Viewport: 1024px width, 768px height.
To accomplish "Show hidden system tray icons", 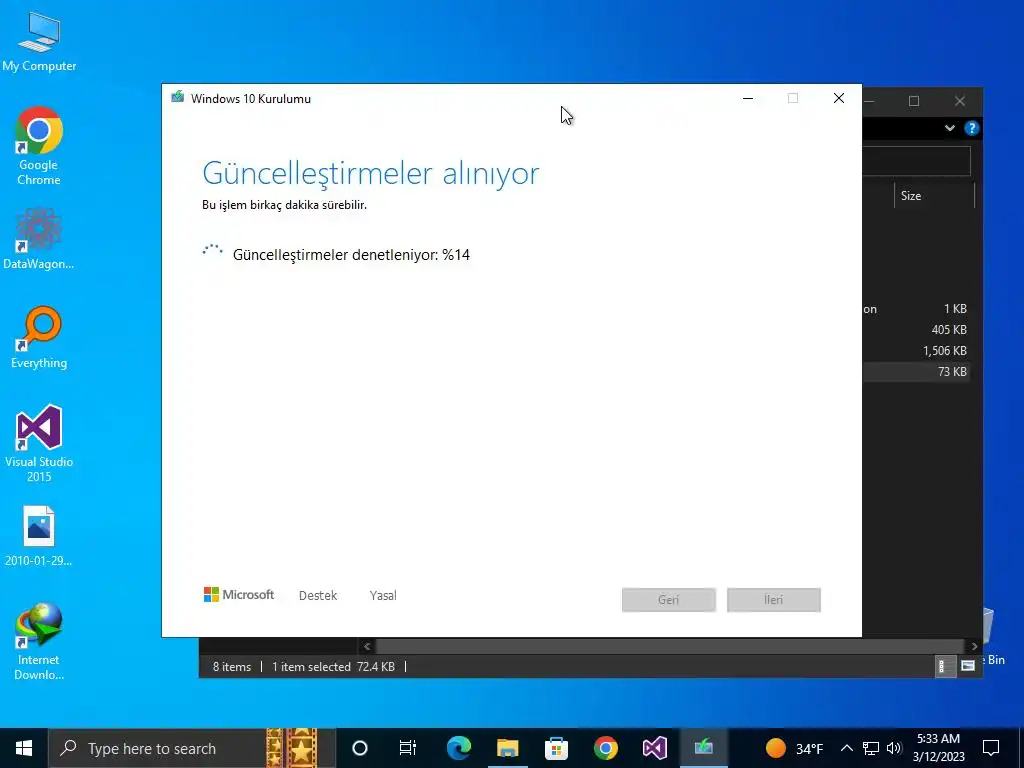I will pyautogui.click(x=846, y=748).
